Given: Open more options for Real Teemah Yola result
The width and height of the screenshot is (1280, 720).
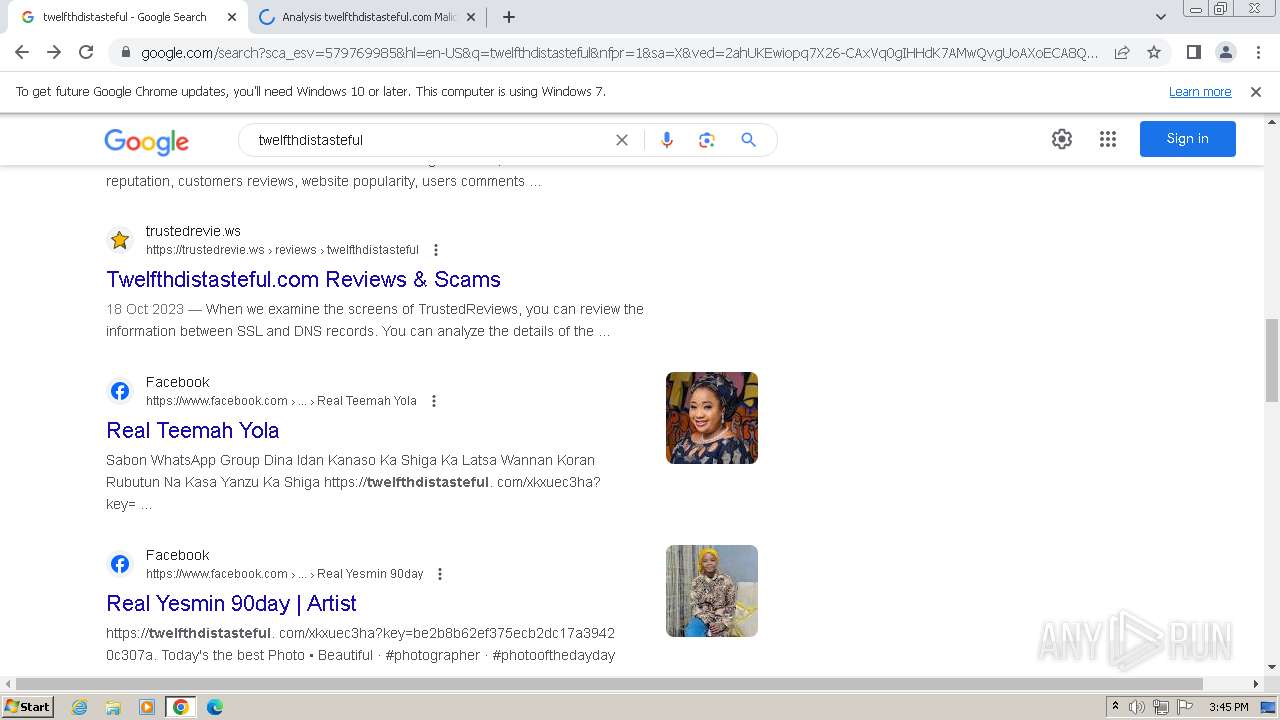Looking at the screenshot, I should 434,401.
